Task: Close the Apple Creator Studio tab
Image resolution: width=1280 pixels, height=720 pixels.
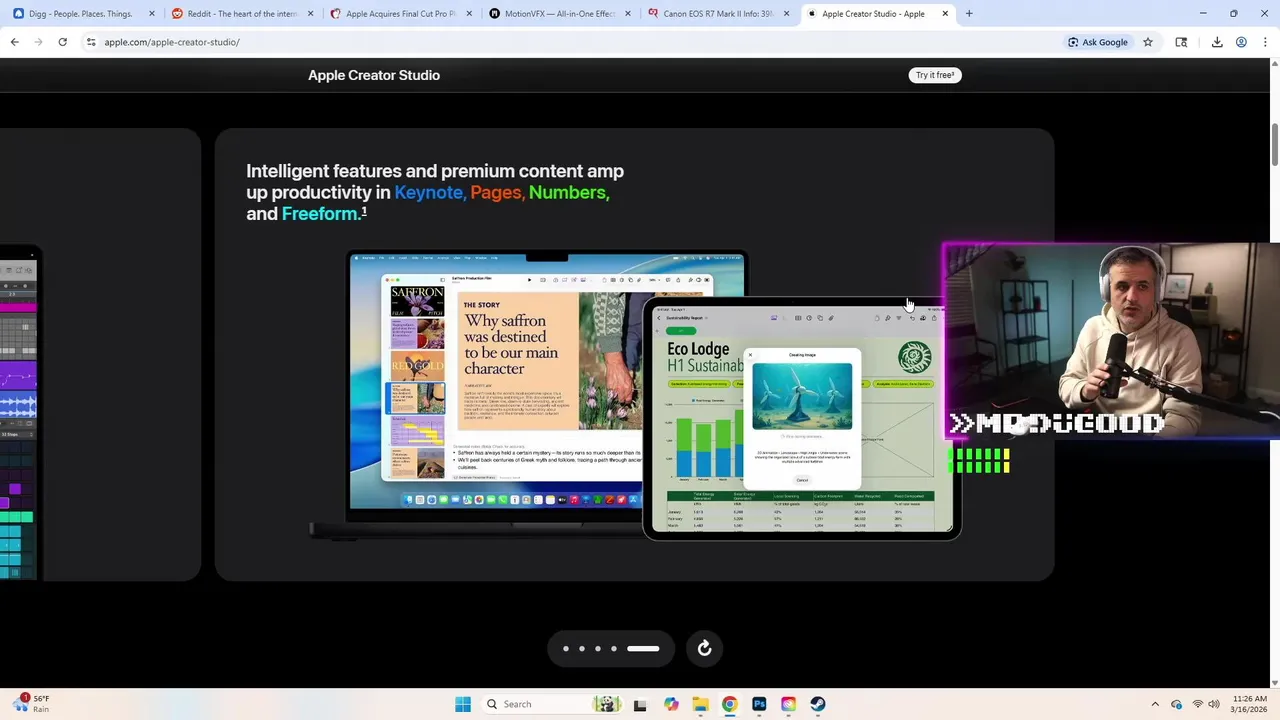Action: [x=945, y=14]
